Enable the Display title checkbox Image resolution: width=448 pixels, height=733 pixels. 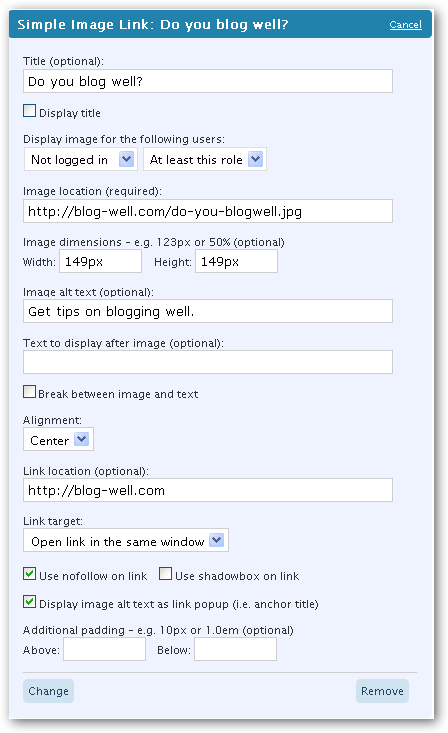[29, 111]
